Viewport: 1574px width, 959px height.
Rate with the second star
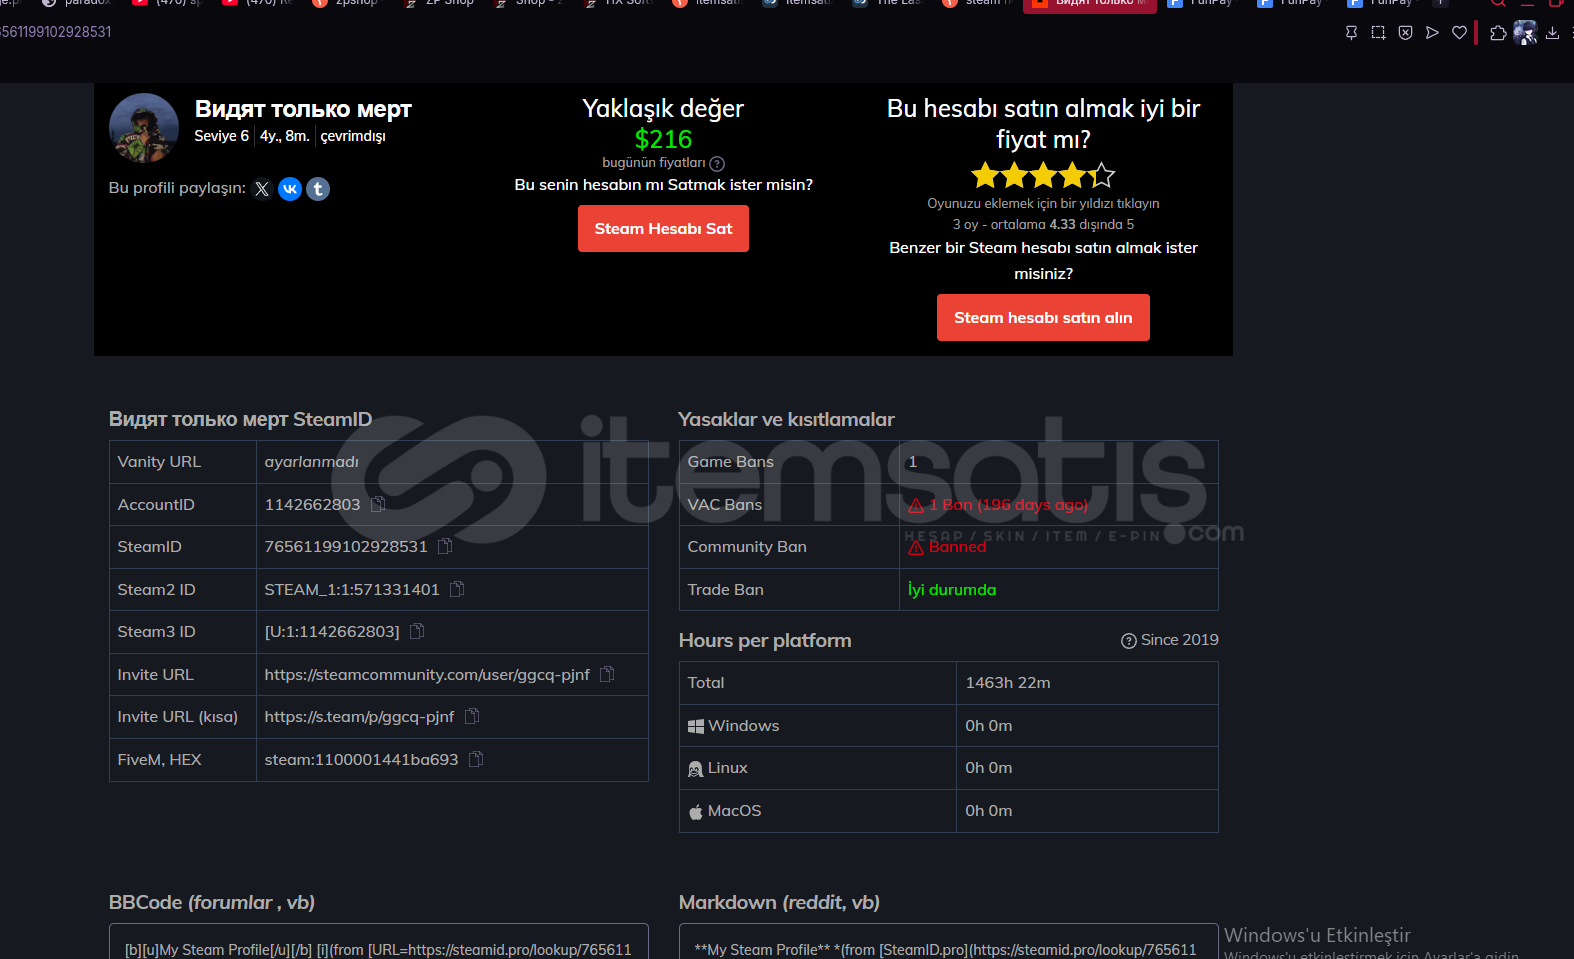point(1014,176)
